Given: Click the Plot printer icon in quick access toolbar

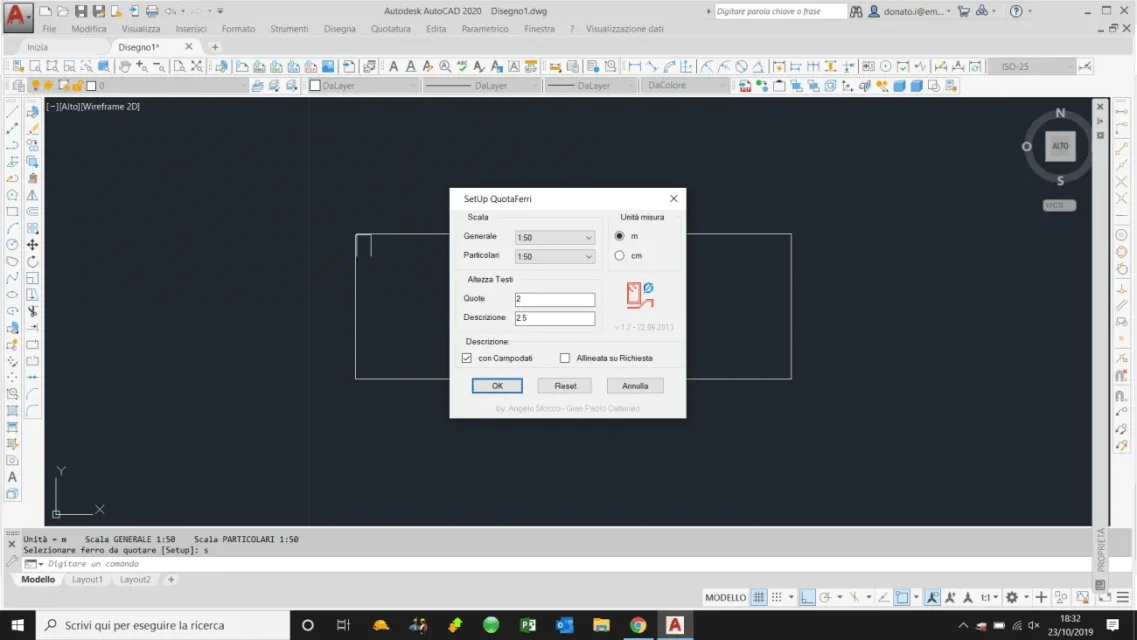Looking at the screenshot, I should pyautogui.click(x=152, y=11).
